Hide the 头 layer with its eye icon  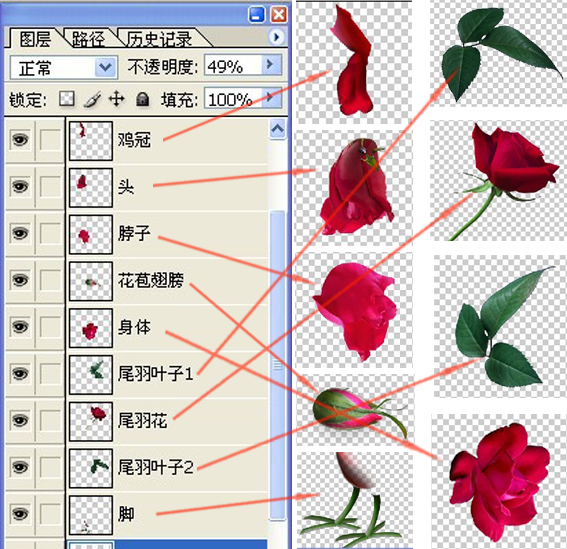20,187
